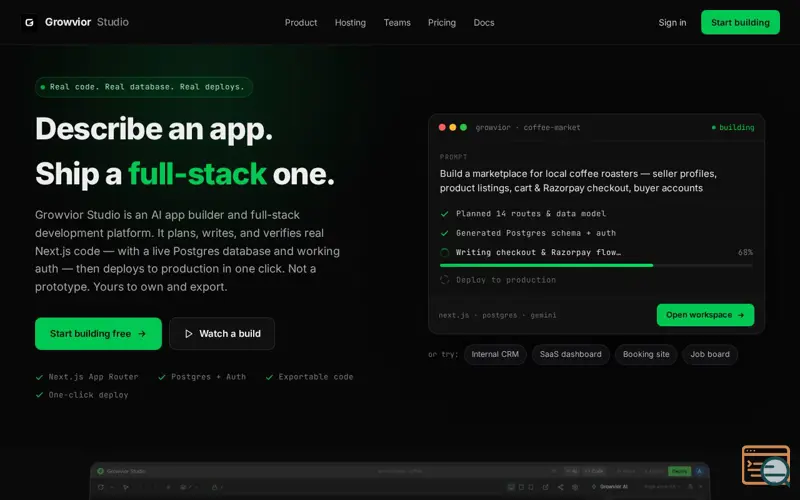Click the share icon in preview toolbar
The height and width of the screenshot is (500, 800).
pos(560,487)
